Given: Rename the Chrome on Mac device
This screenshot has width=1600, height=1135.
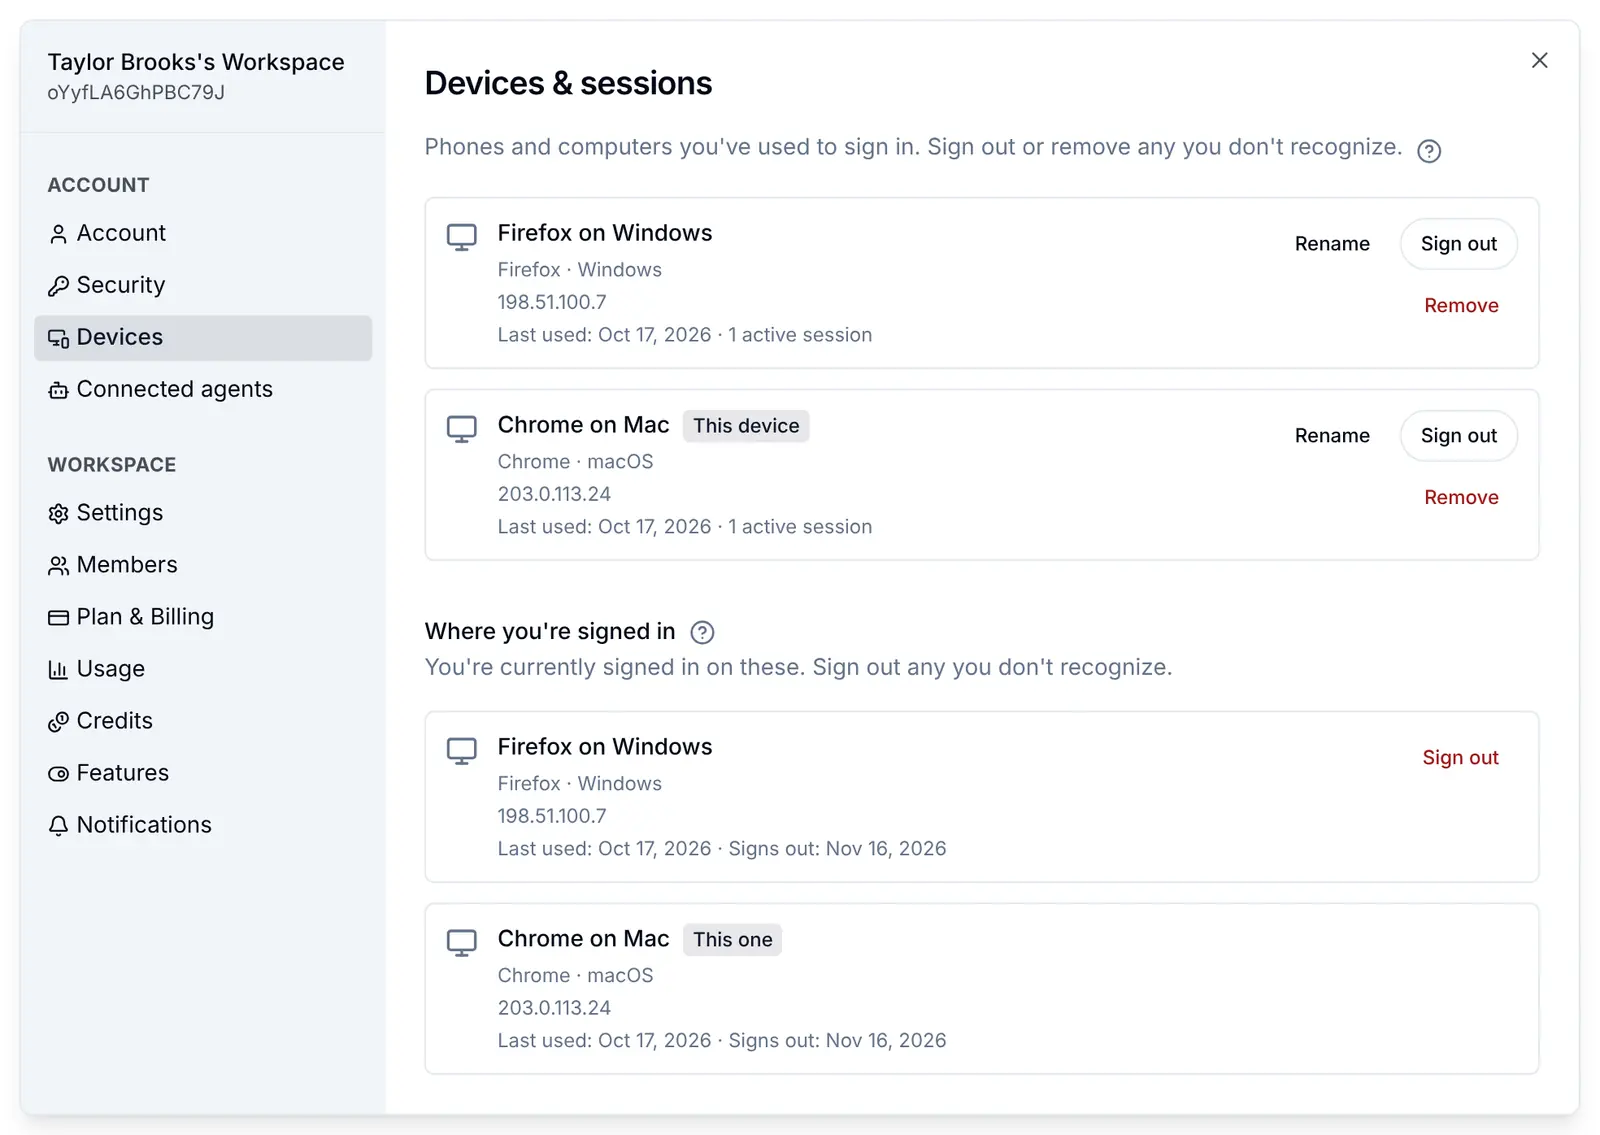Looking at the screenshot, I should tap(1332, 436).
